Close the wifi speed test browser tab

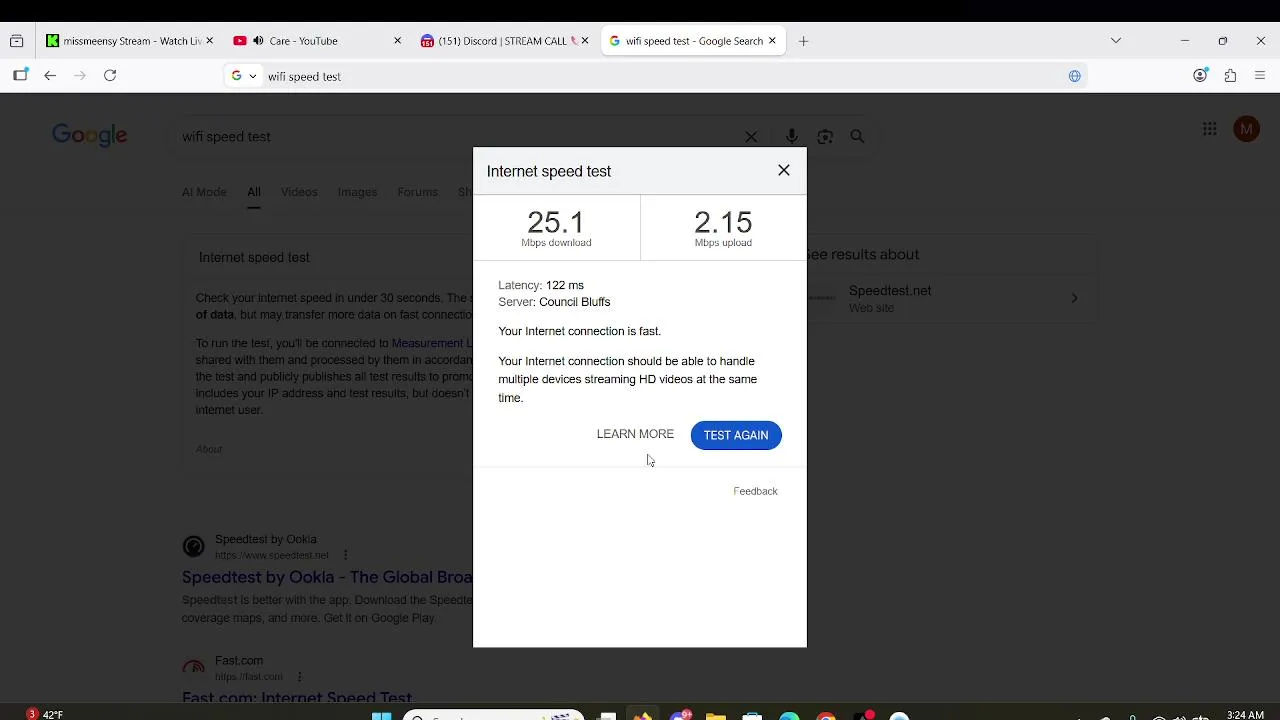[x=772, y=41]
